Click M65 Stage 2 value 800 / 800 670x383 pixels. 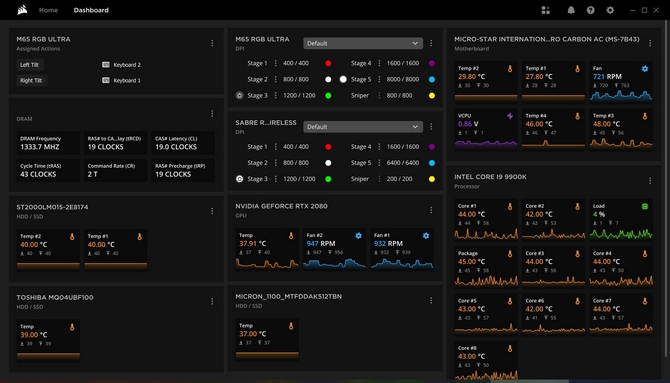296,79
